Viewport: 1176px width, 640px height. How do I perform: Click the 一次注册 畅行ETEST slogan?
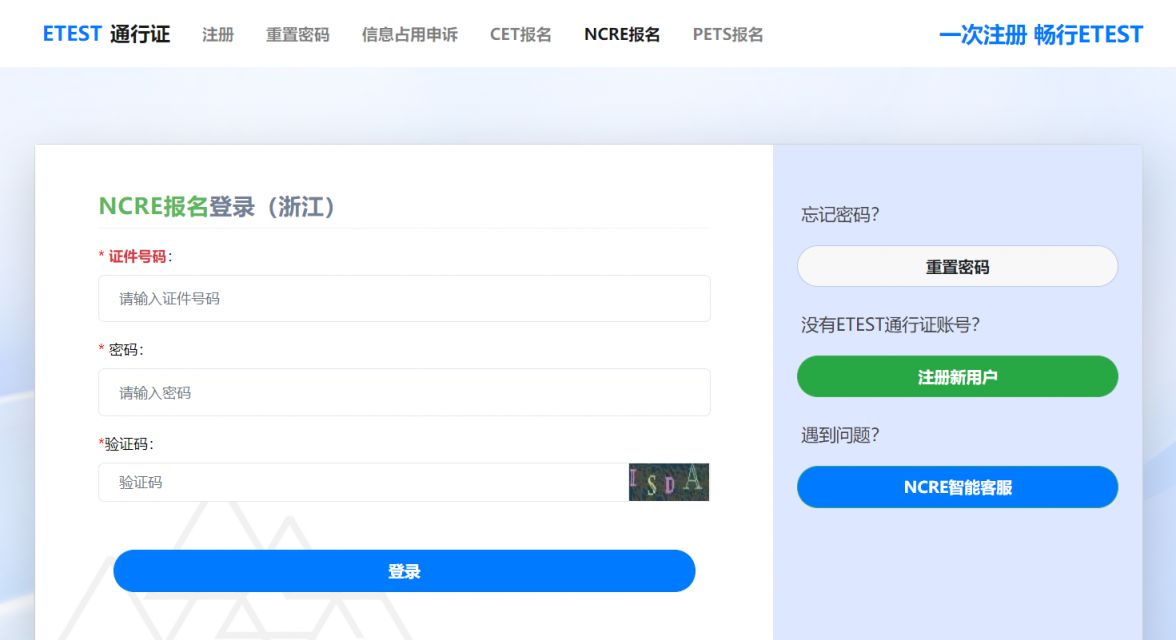1041,35
